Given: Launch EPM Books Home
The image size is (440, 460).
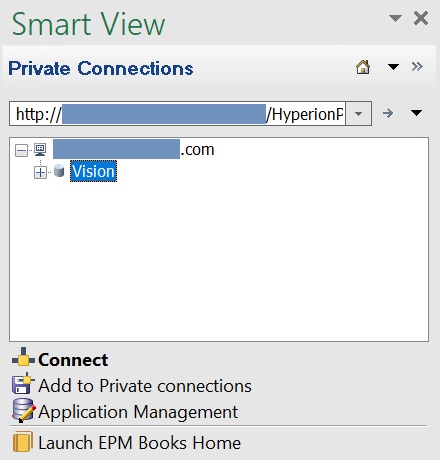Looking at the screenshot, I should [139, 443].
